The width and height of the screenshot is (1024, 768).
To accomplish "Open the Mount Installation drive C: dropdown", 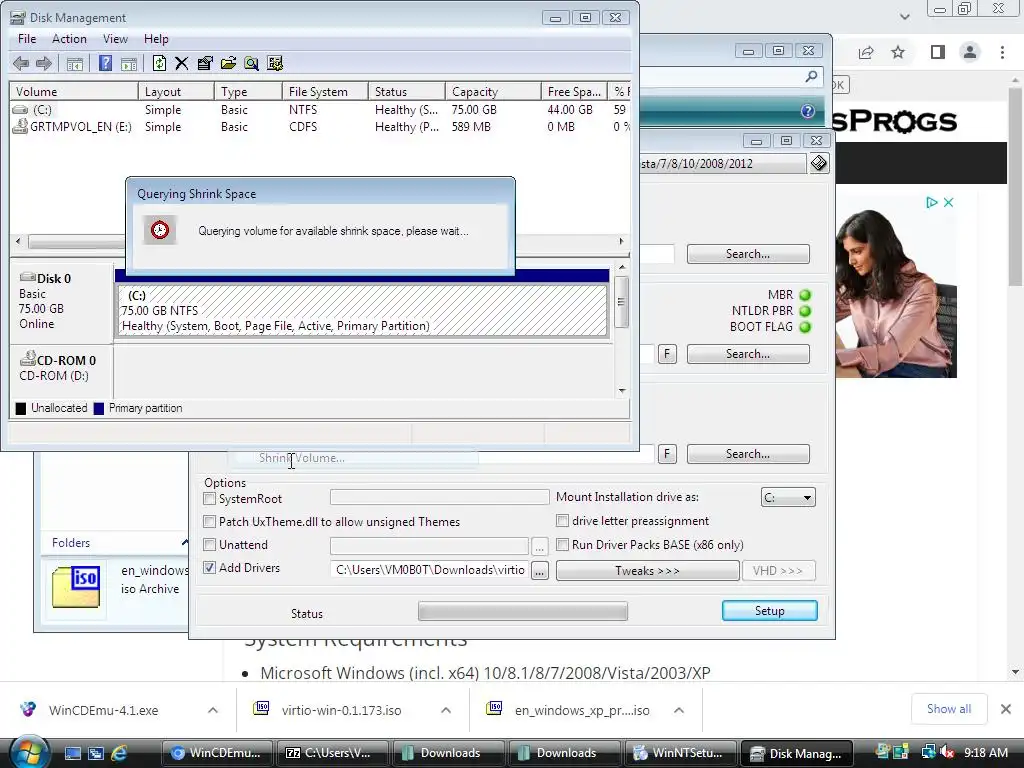I will (788, 498).
